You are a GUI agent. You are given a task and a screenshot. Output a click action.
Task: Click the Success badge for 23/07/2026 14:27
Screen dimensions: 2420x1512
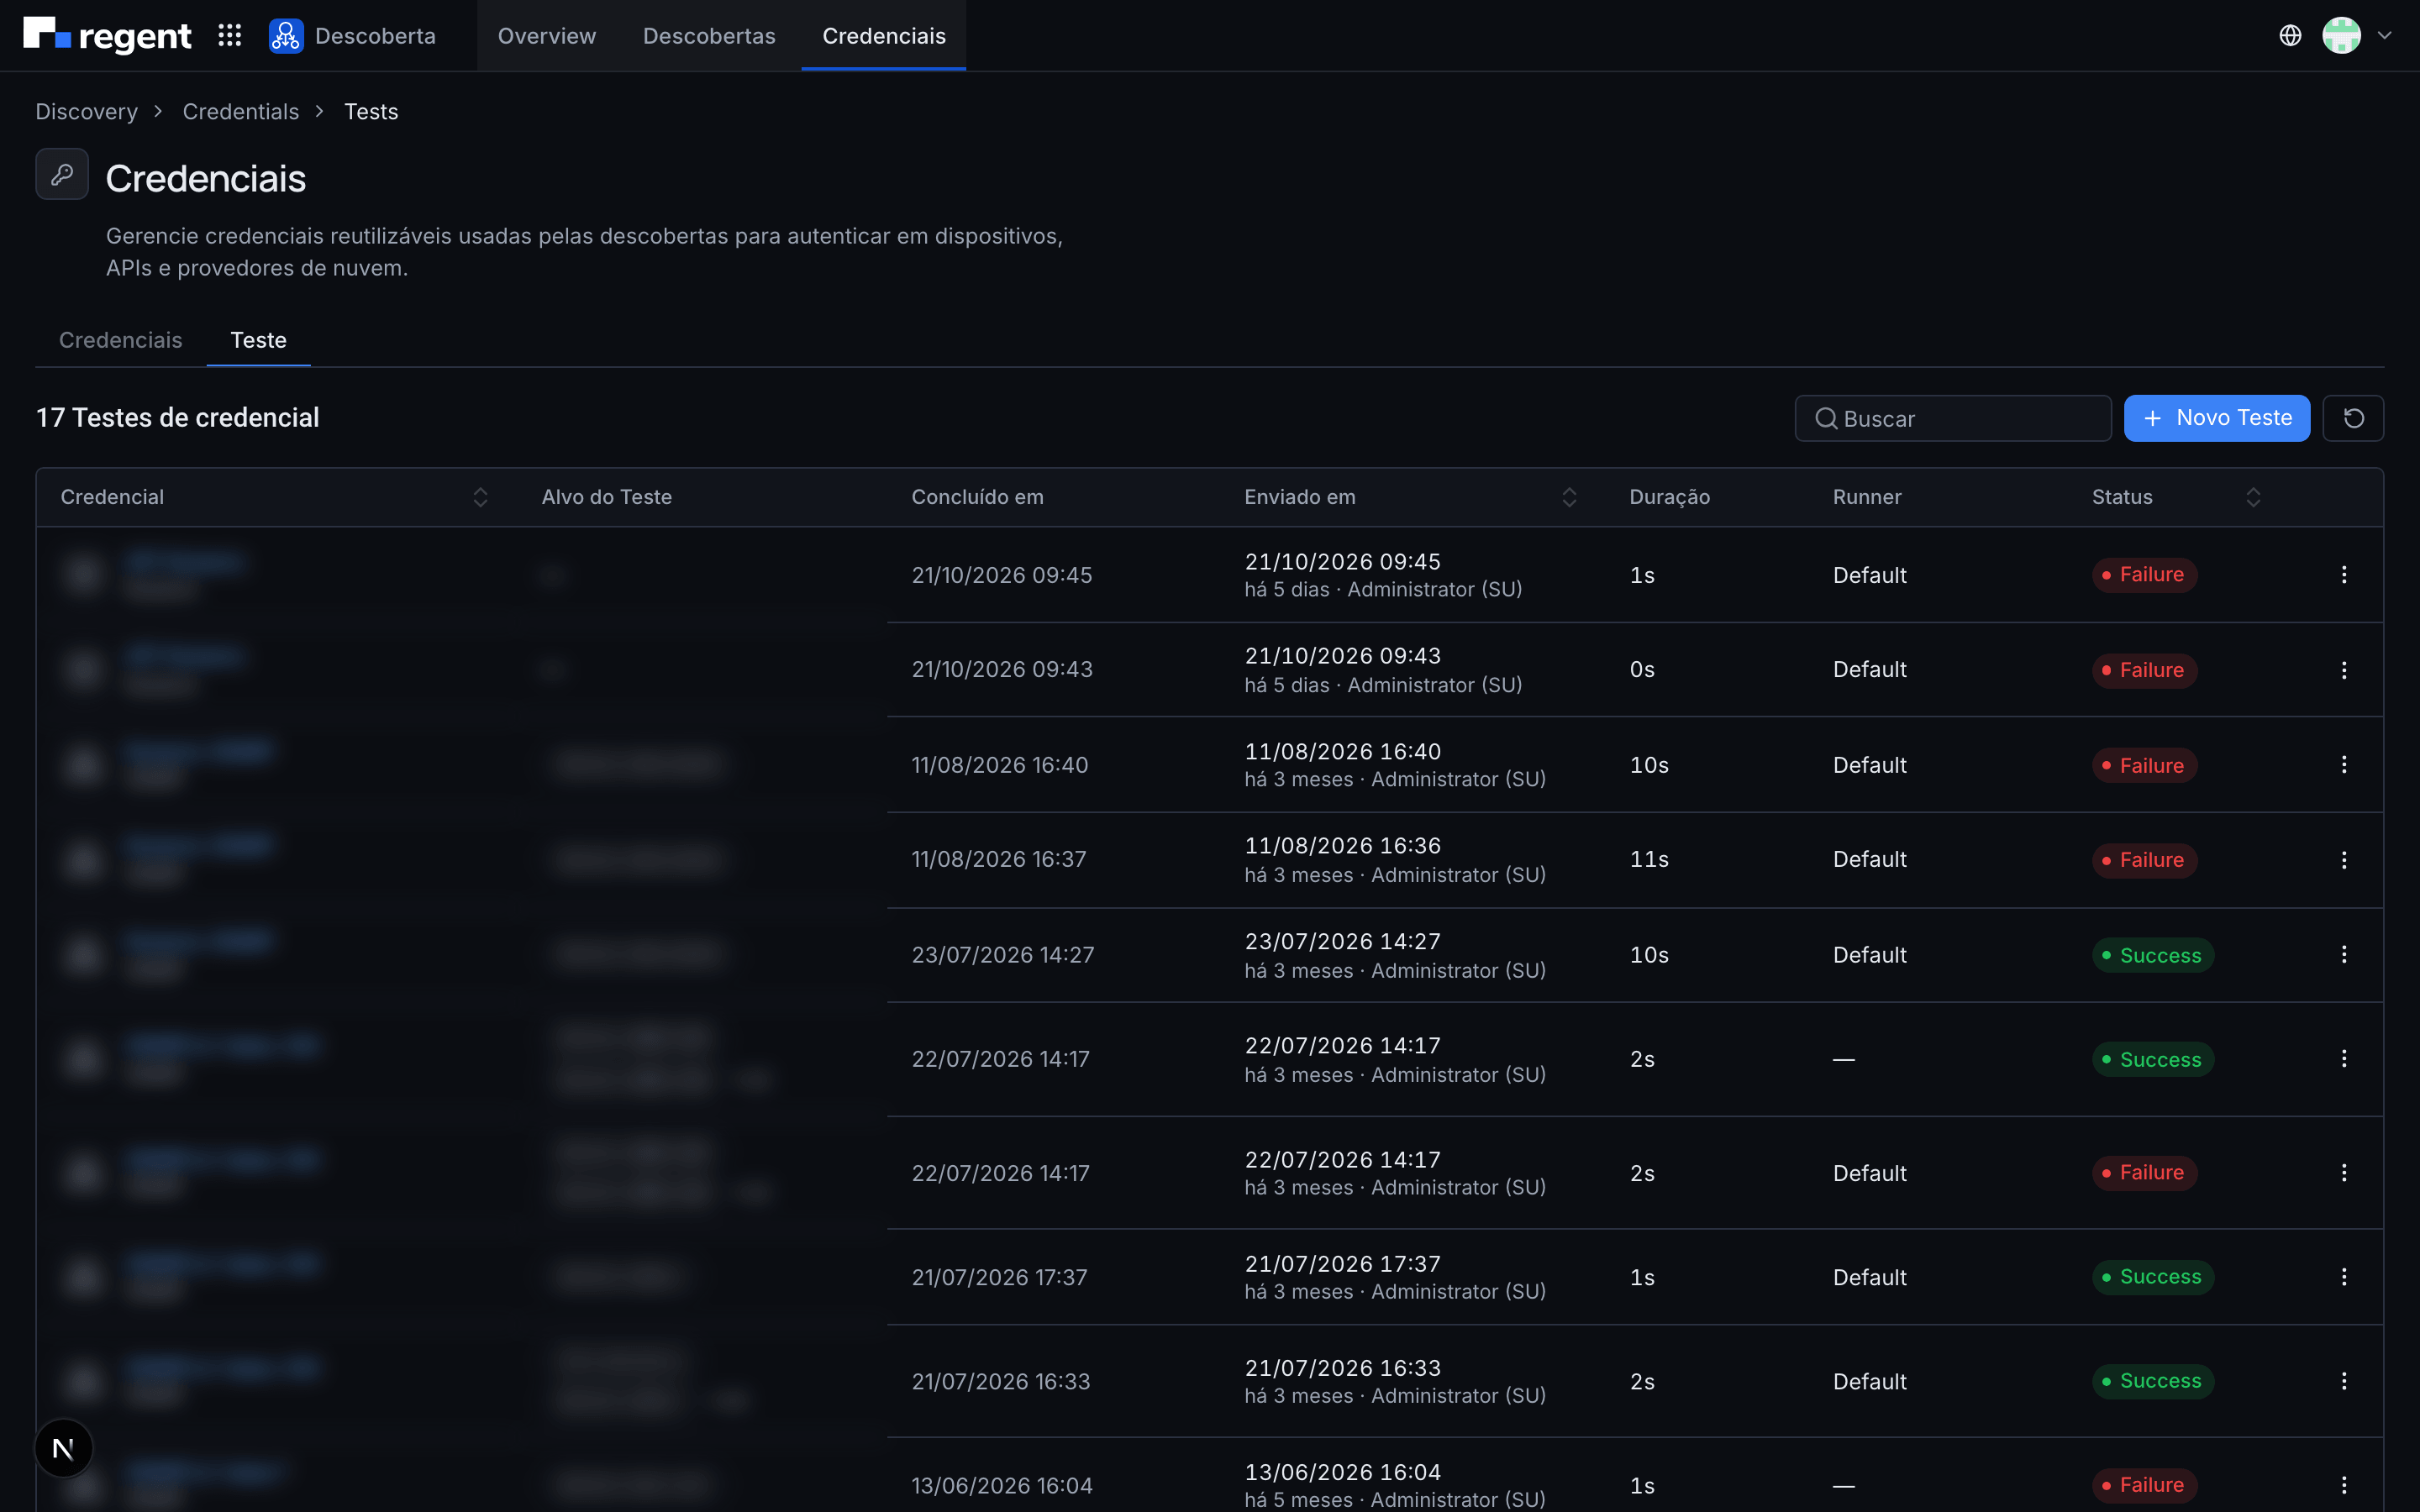[2153, 954]
